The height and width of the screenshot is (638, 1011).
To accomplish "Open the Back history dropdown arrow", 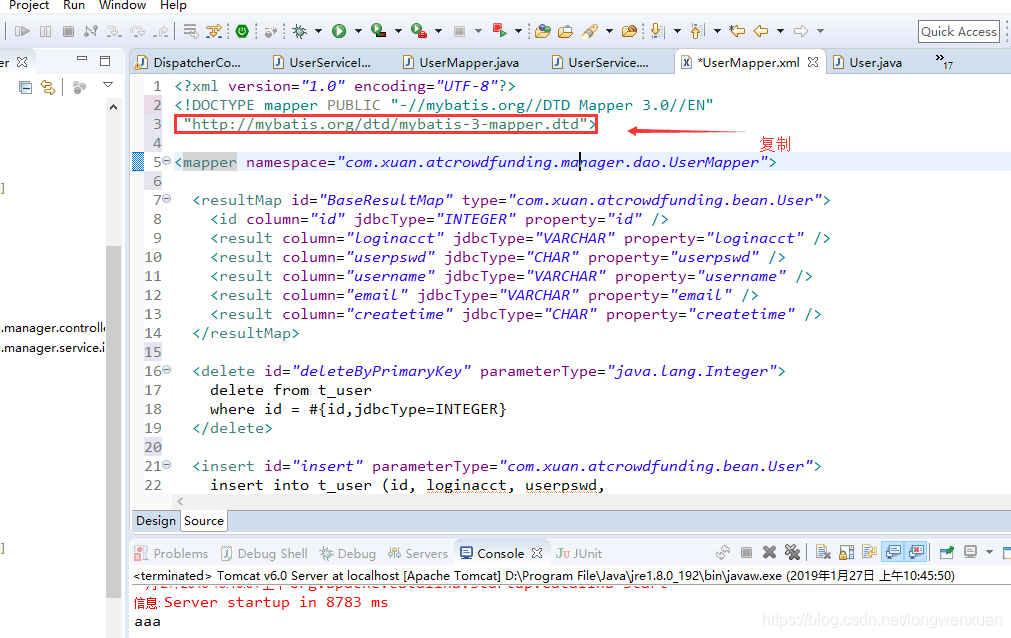I will (780, 31).
